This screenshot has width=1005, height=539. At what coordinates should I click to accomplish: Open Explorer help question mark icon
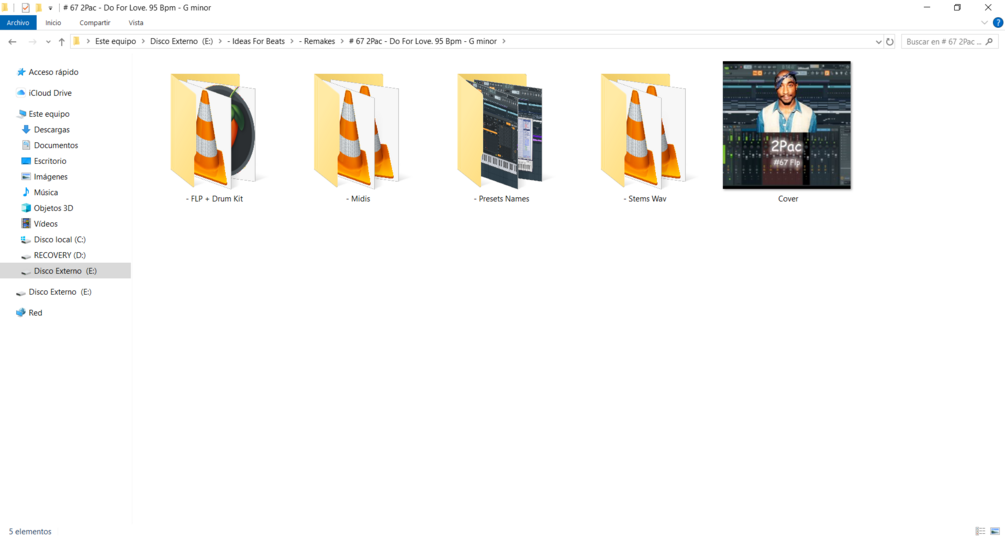(997, 22)
